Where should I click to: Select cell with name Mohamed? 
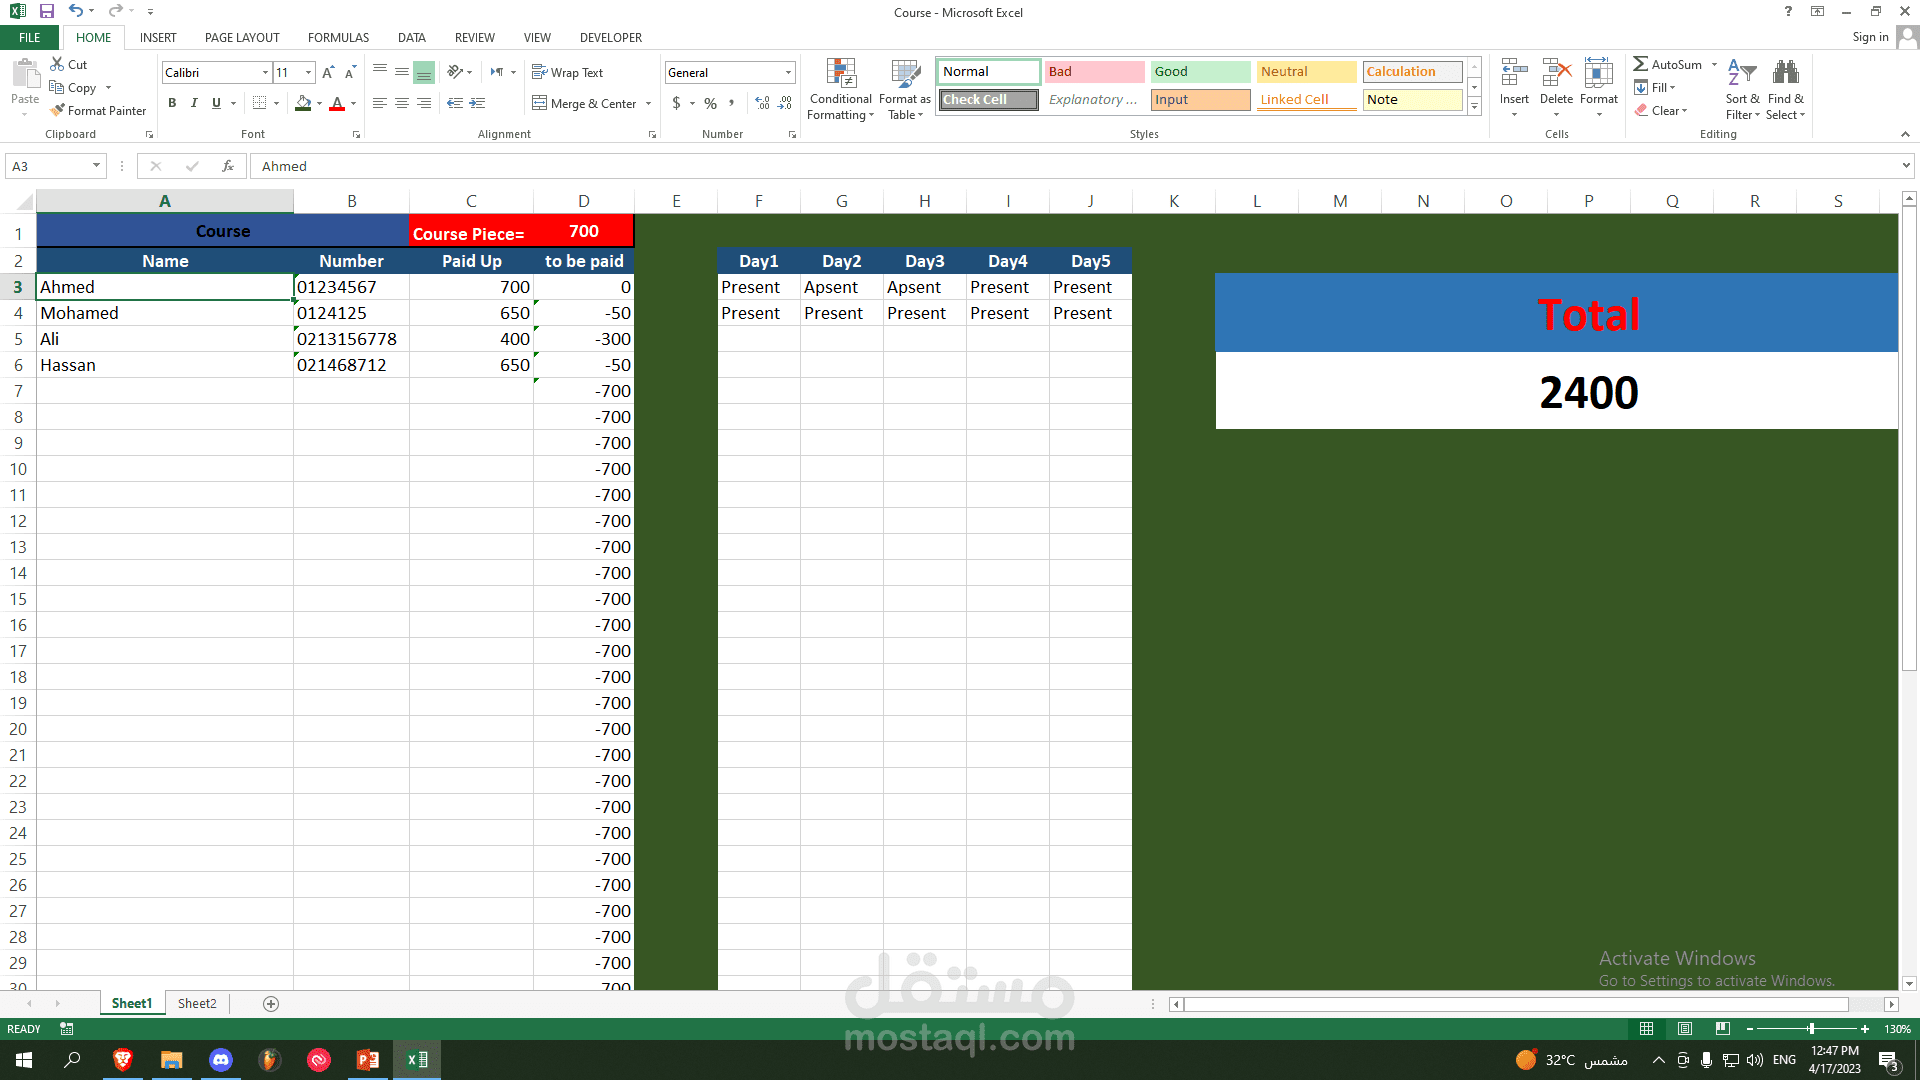pos(164,313)
